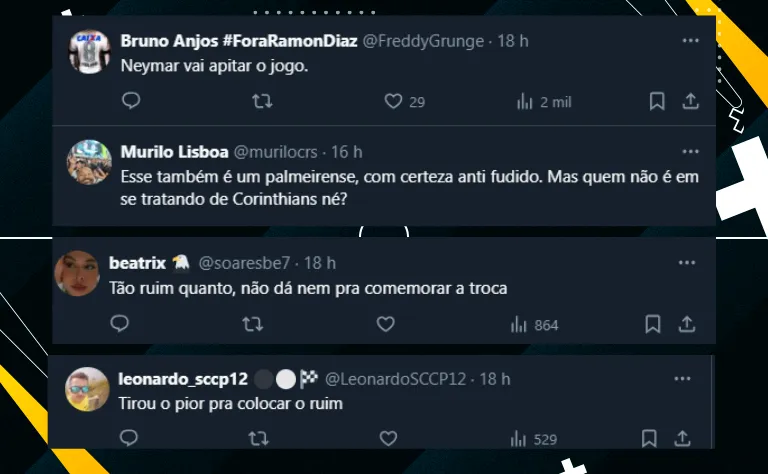
Task: Open more options on Murilo Lisboa's tweet
Action: point(690,152)
